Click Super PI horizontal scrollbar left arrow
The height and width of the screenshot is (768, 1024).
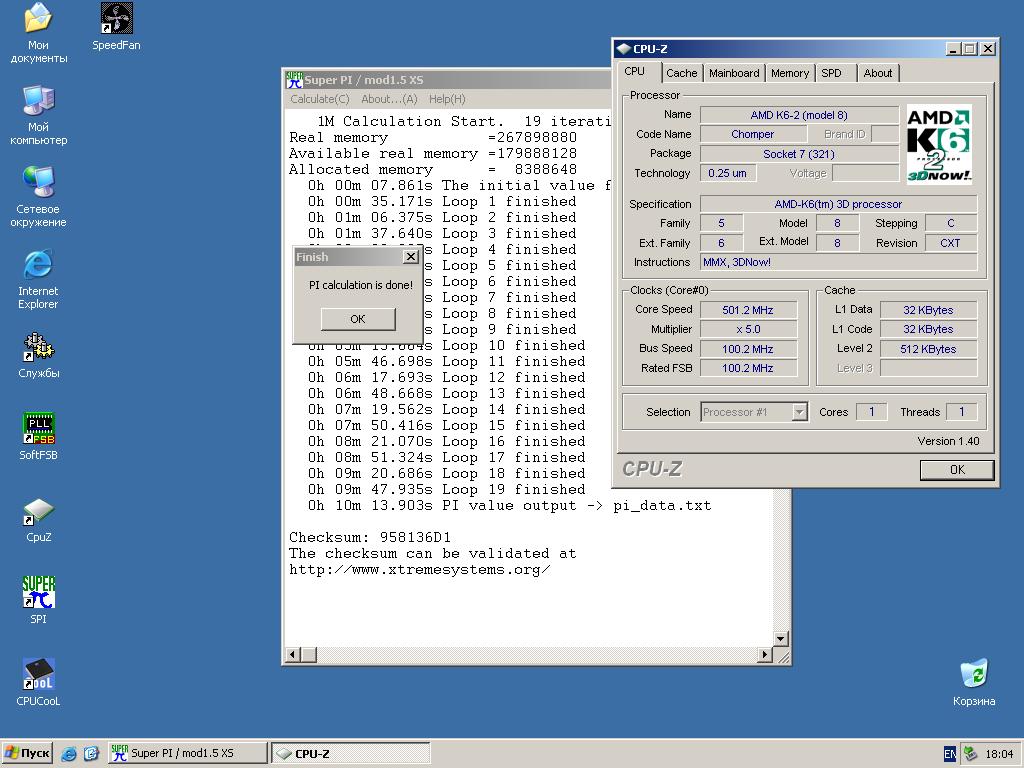pyautogui.click(x=293, y=654)
